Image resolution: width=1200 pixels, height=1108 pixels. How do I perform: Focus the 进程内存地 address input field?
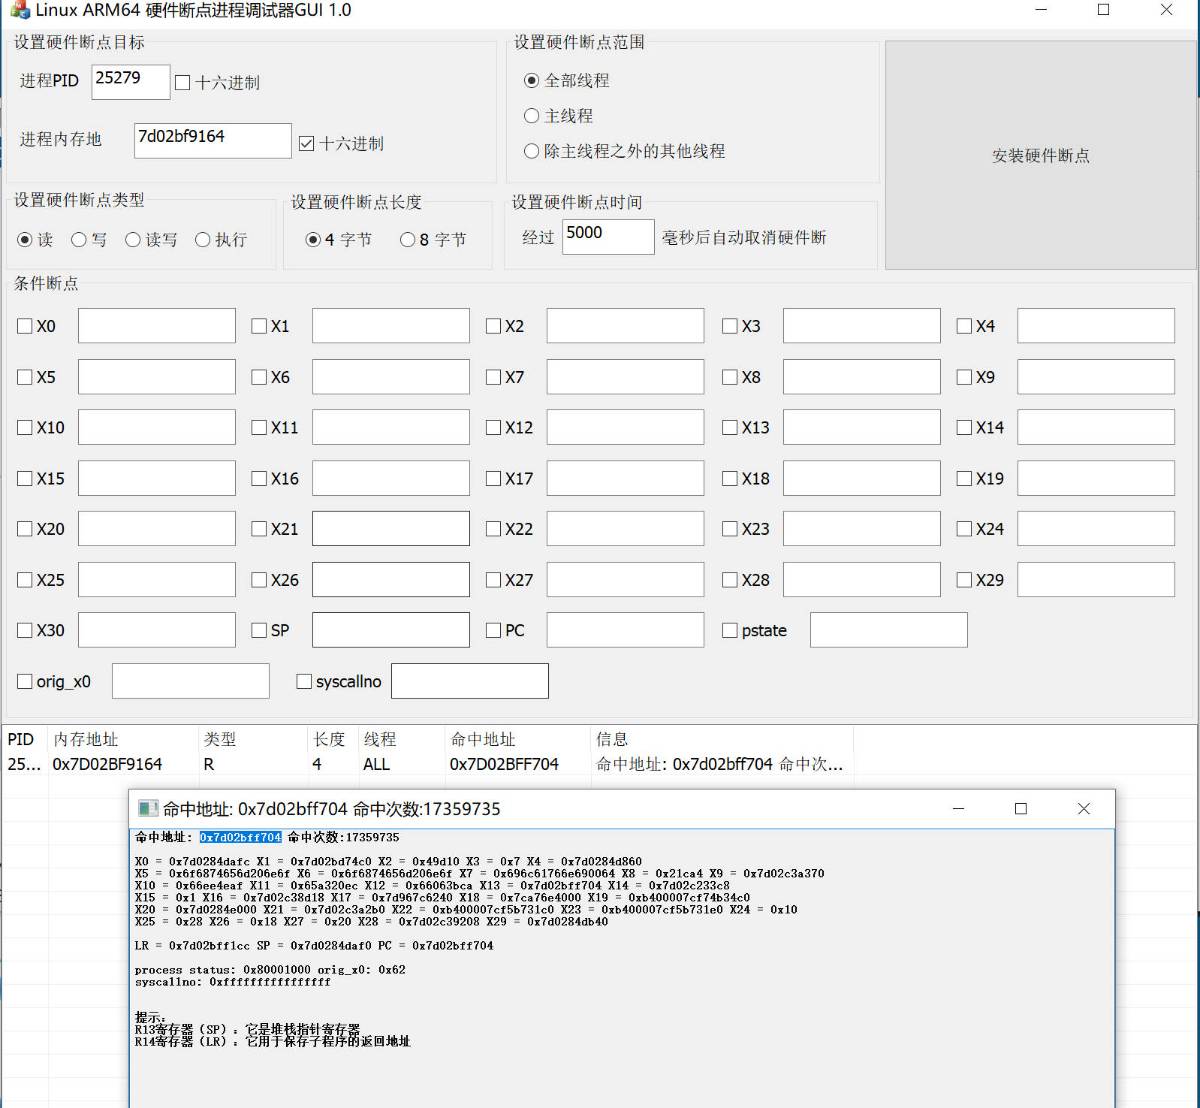tap(213, 140)
